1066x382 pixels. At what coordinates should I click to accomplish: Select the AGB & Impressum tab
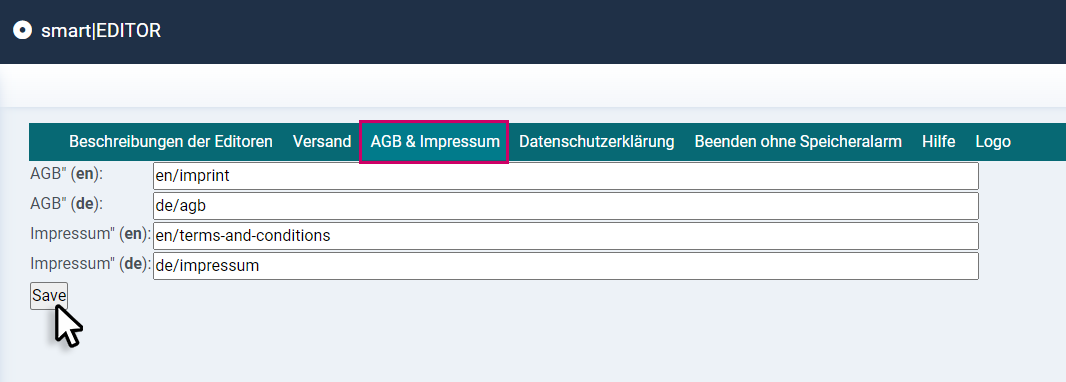(x=434, y=141)
